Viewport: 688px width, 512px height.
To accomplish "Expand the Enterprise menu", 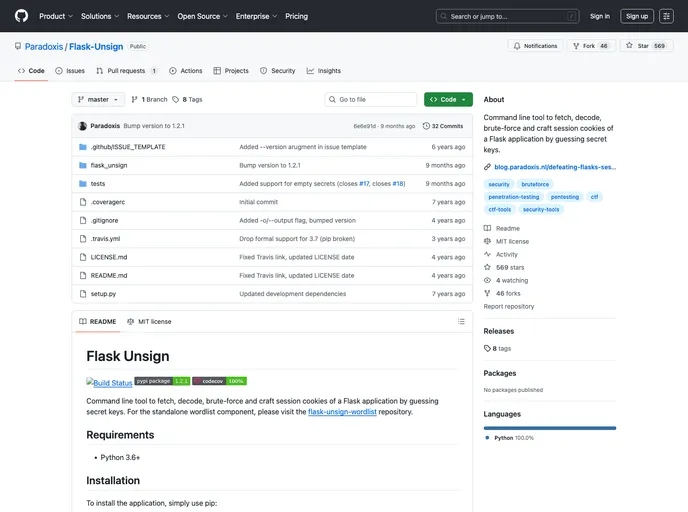I will (256, 16).
